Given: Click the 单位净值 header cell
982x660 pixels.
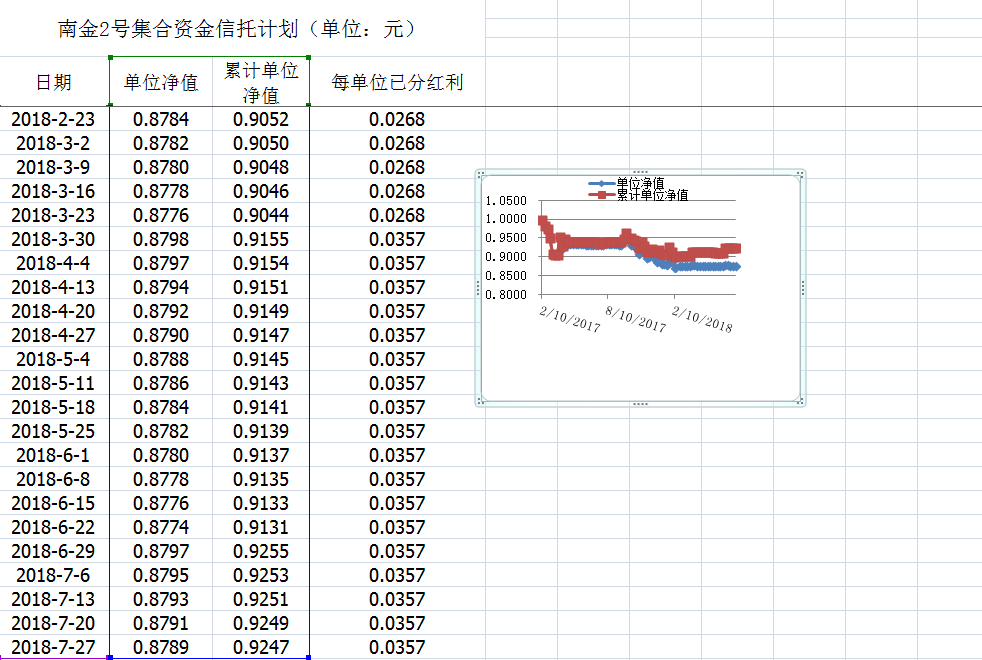Looking at the screenshot, I should click(x=161, y=82).
